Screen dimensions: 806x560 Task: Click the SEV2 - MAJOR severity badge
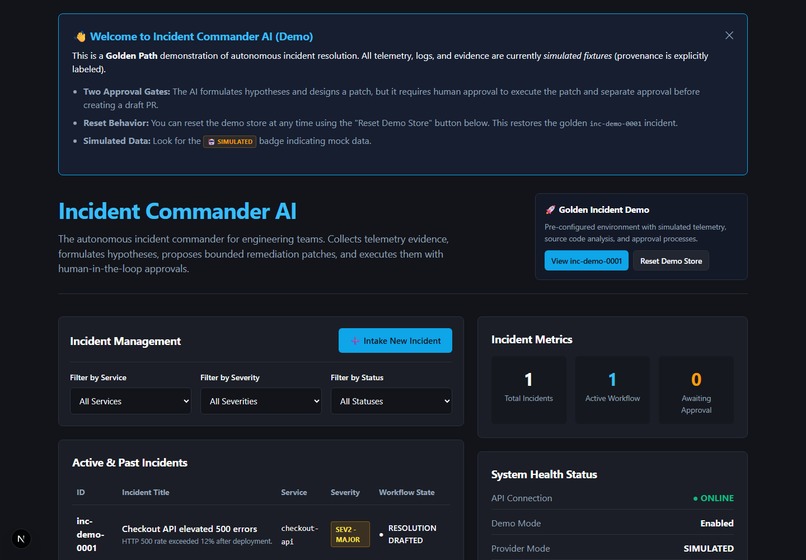(x=350, y=534)
